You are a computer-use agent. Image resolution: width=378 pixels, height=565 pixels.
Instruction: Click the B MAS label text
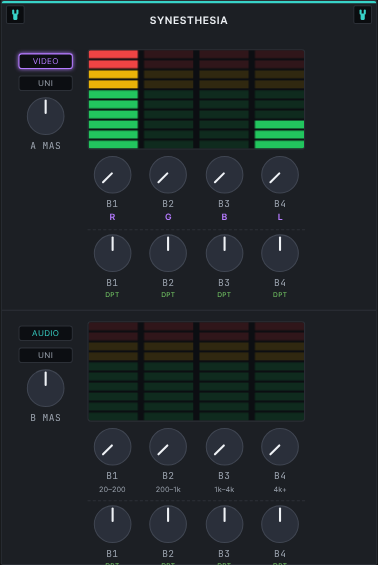[x=46, y=418]
